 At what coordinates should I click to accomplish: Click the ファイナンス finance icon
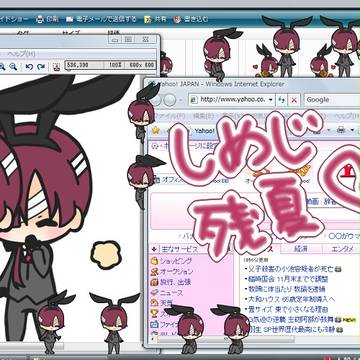coord(154,324)
